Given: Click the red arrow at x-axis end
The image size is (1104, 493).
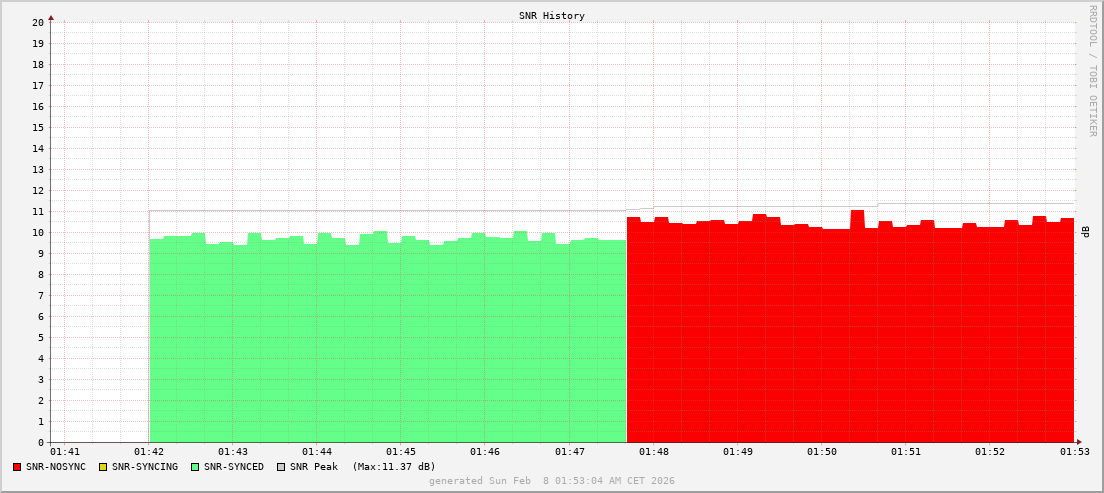Looking at the screenshot, I should (x=1079, y=442).
